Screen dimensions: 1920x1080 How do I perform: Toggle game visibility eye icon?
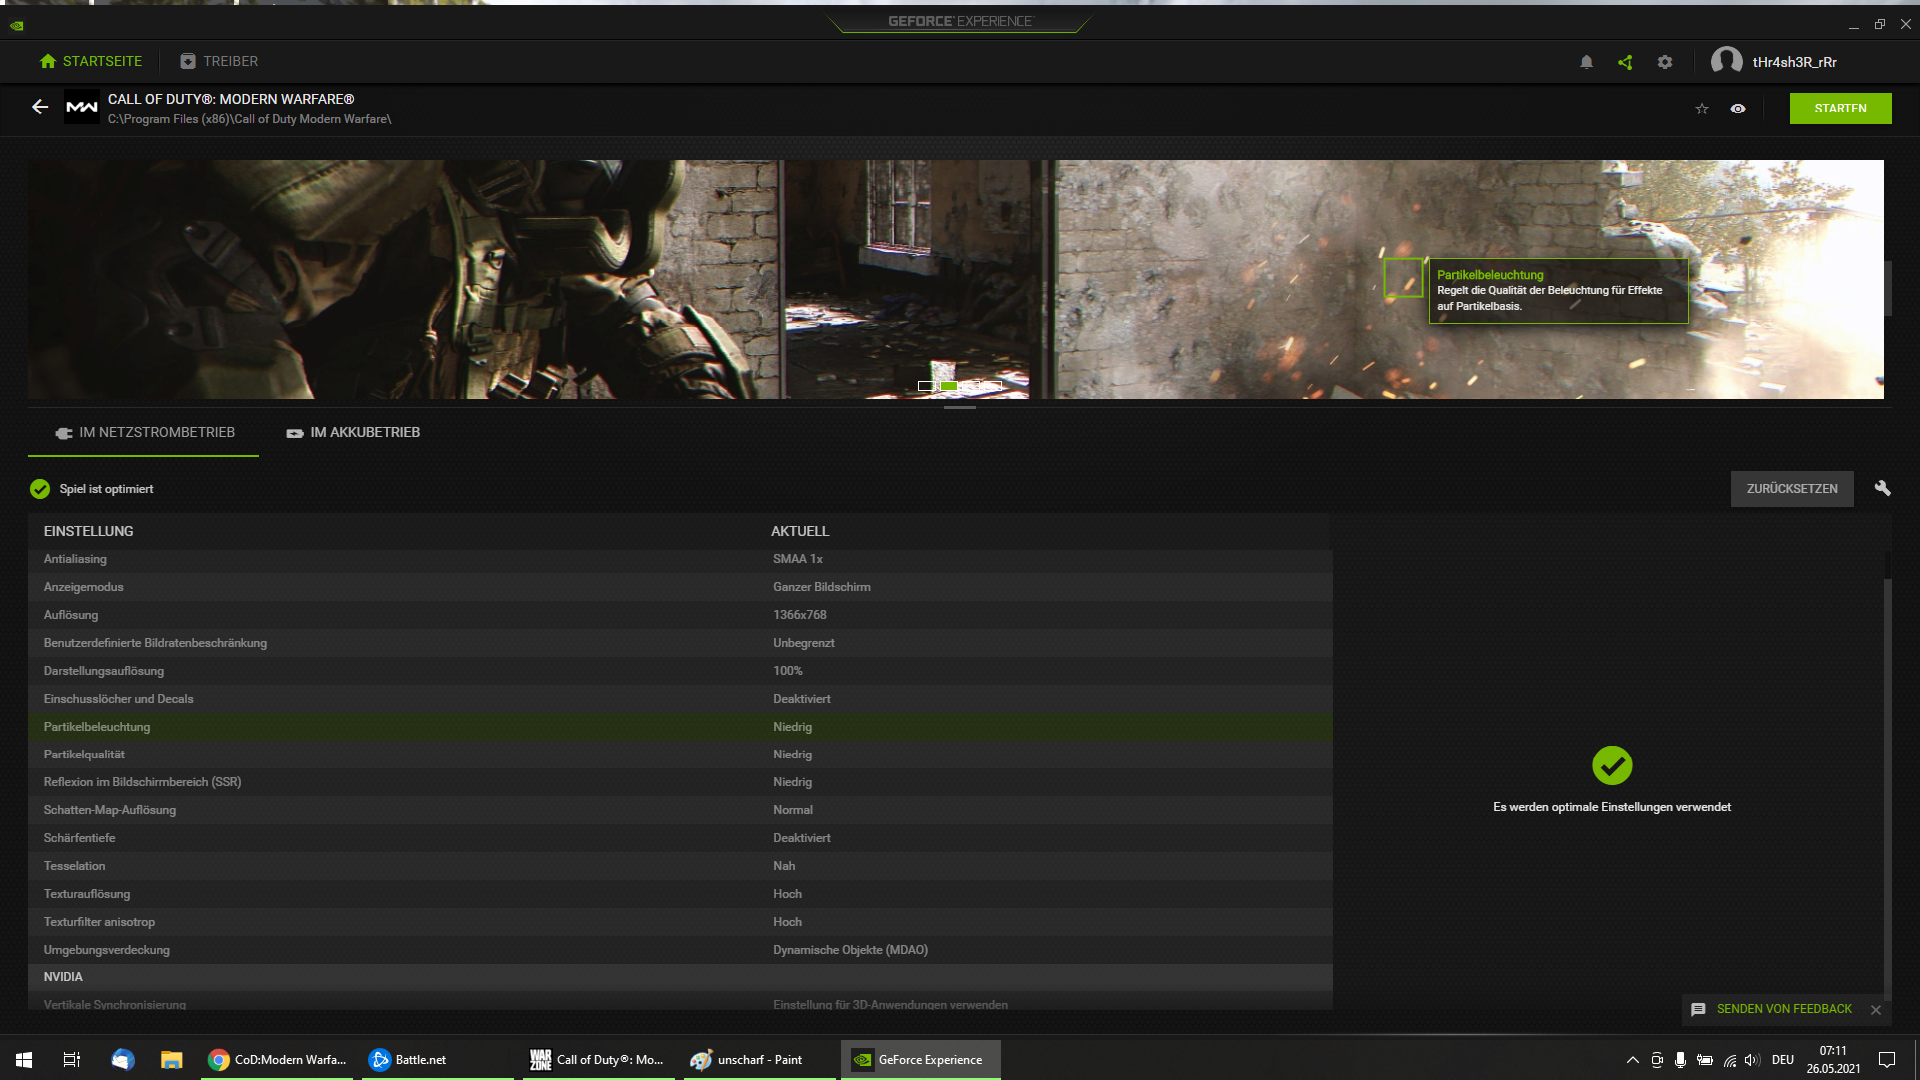click(x=1738, y=108)
